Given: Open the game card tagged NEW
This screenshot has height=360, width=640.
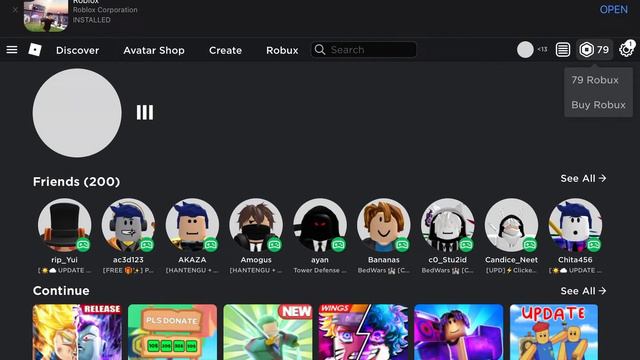Looking at the screenshot, I should (x=268, y=332).
